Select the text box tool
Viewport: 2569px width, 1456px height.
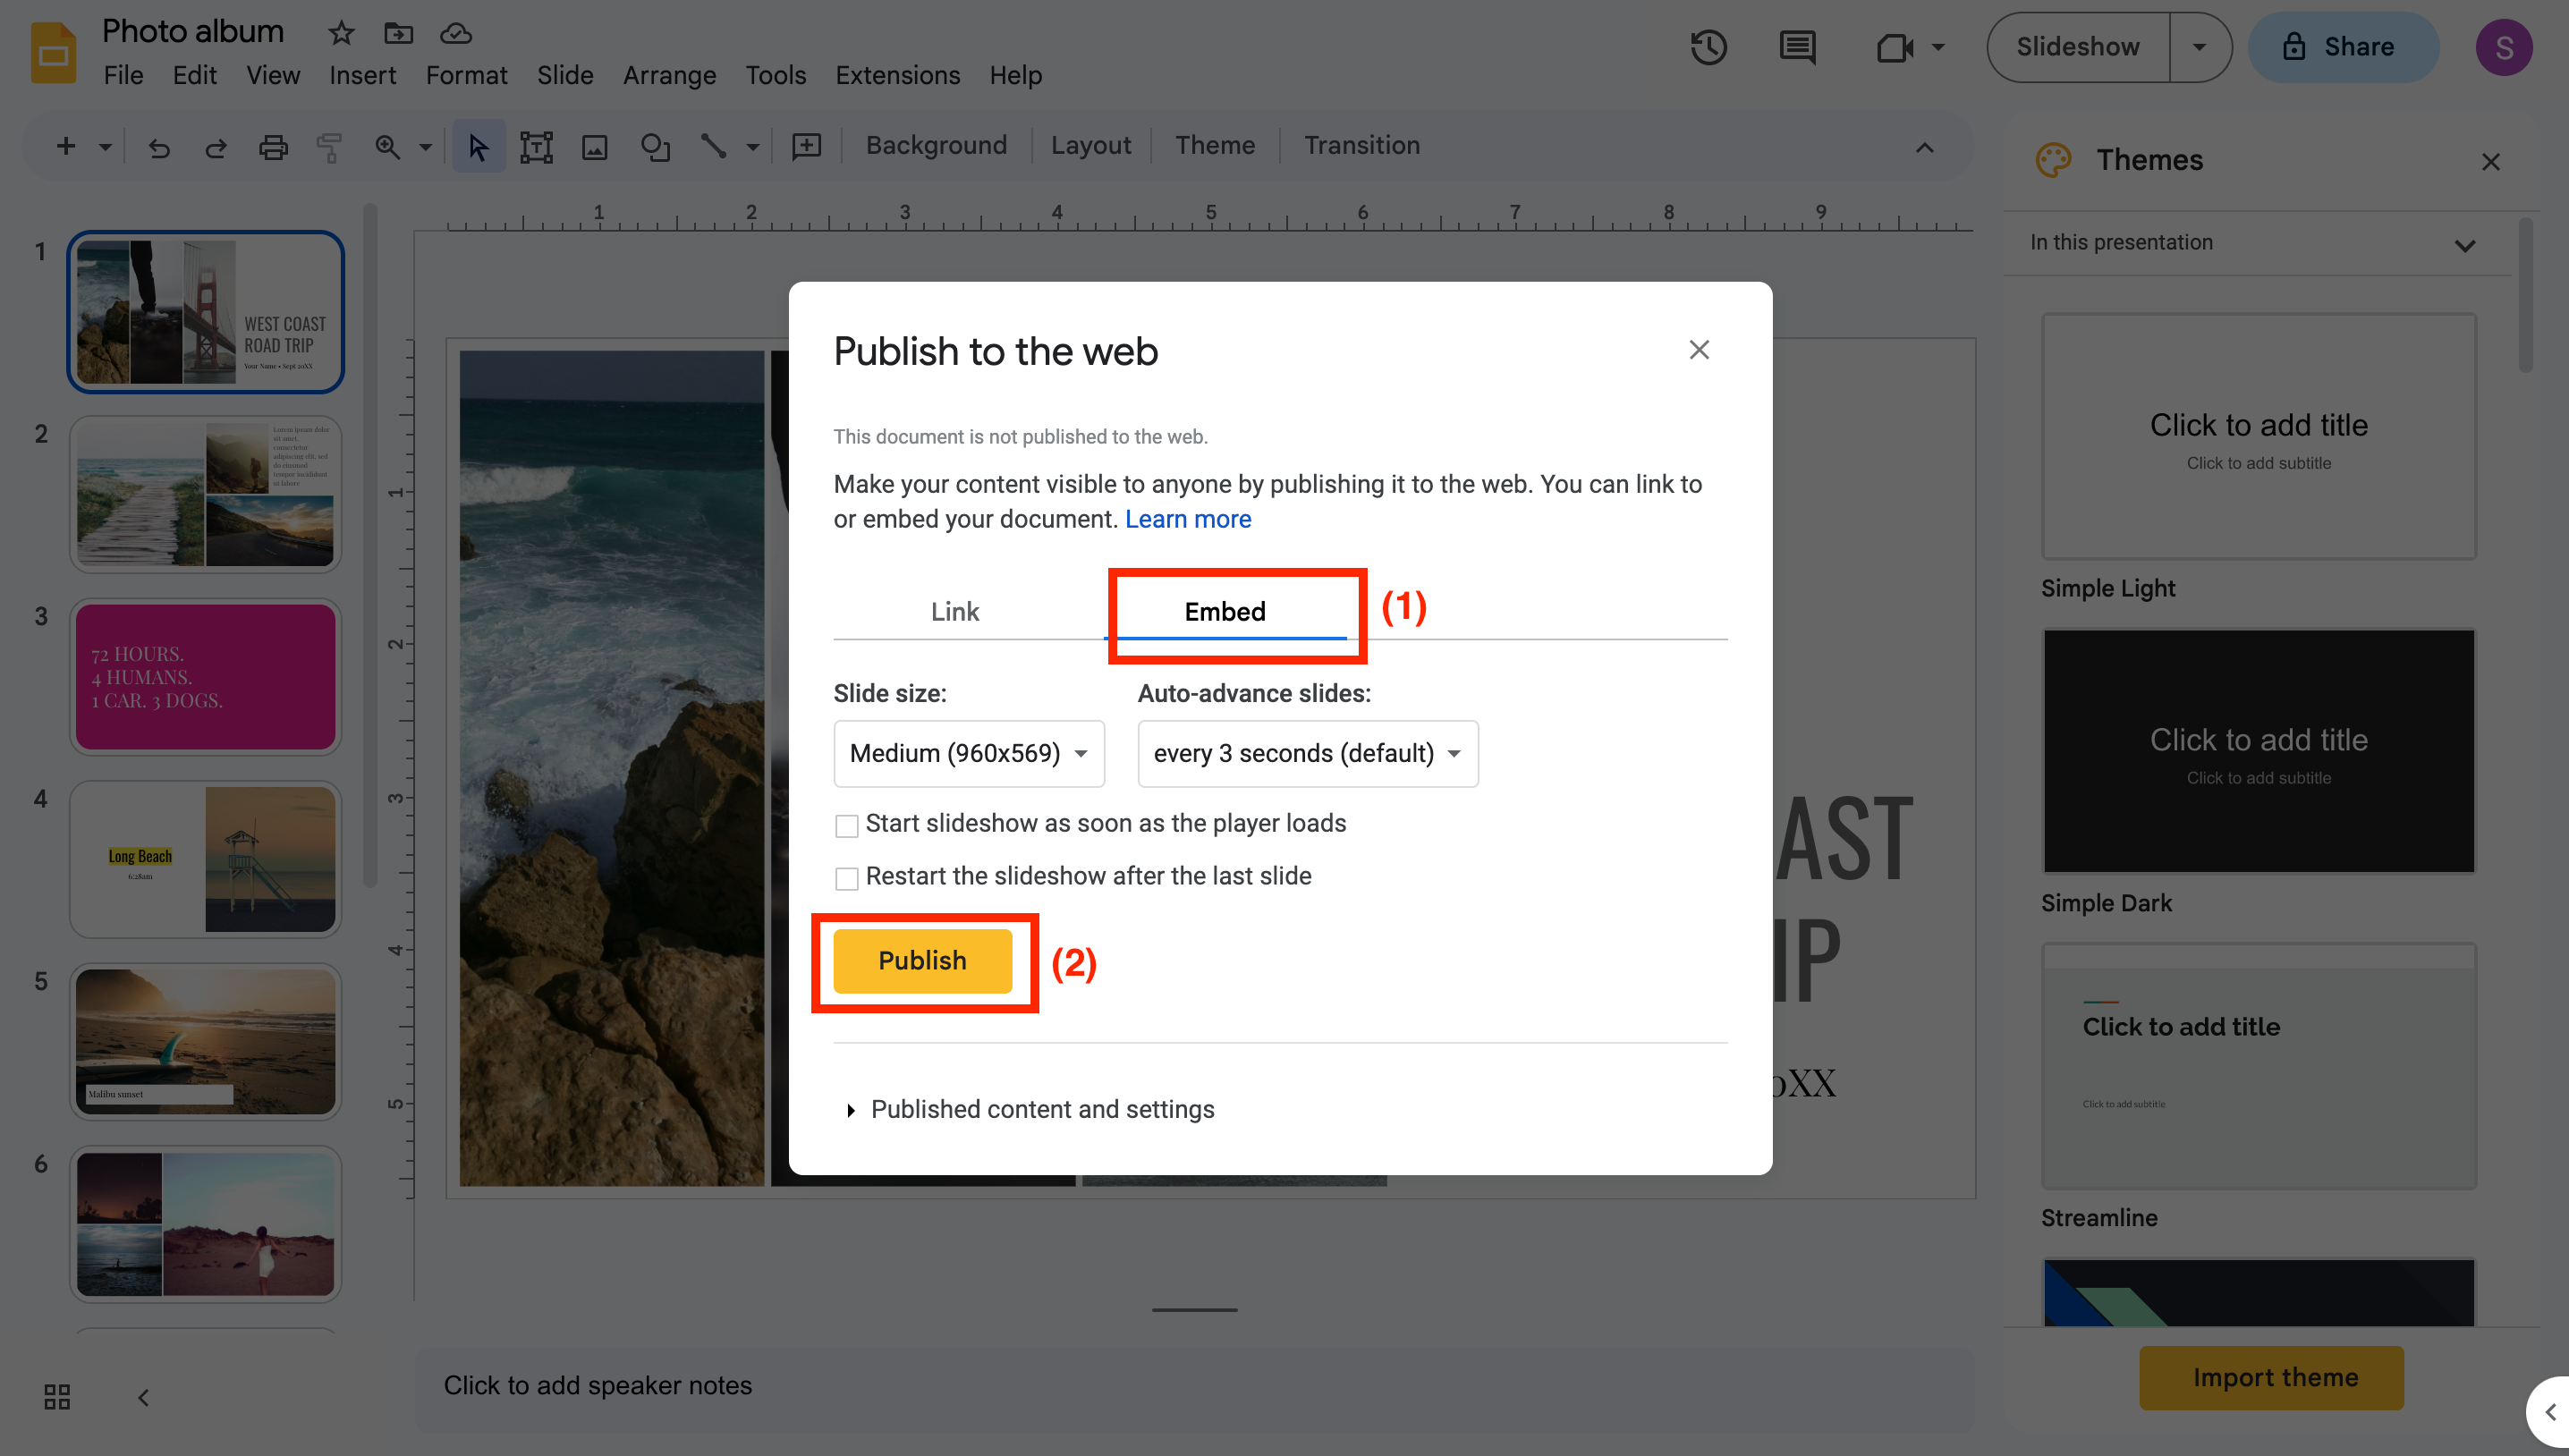pyautogui.click(x=536, y=147)
